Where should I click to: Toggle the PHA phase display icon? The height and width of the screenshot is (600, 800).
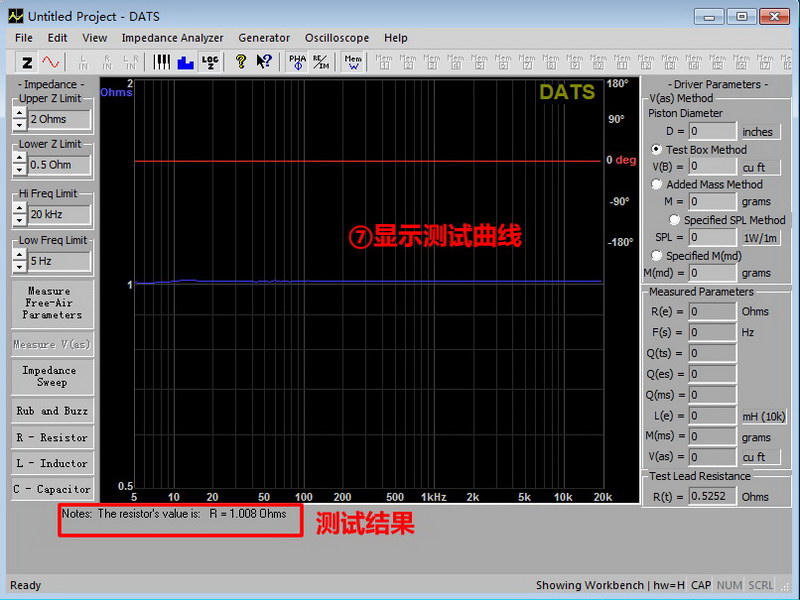pyautogui.click(x=297, y=62)
